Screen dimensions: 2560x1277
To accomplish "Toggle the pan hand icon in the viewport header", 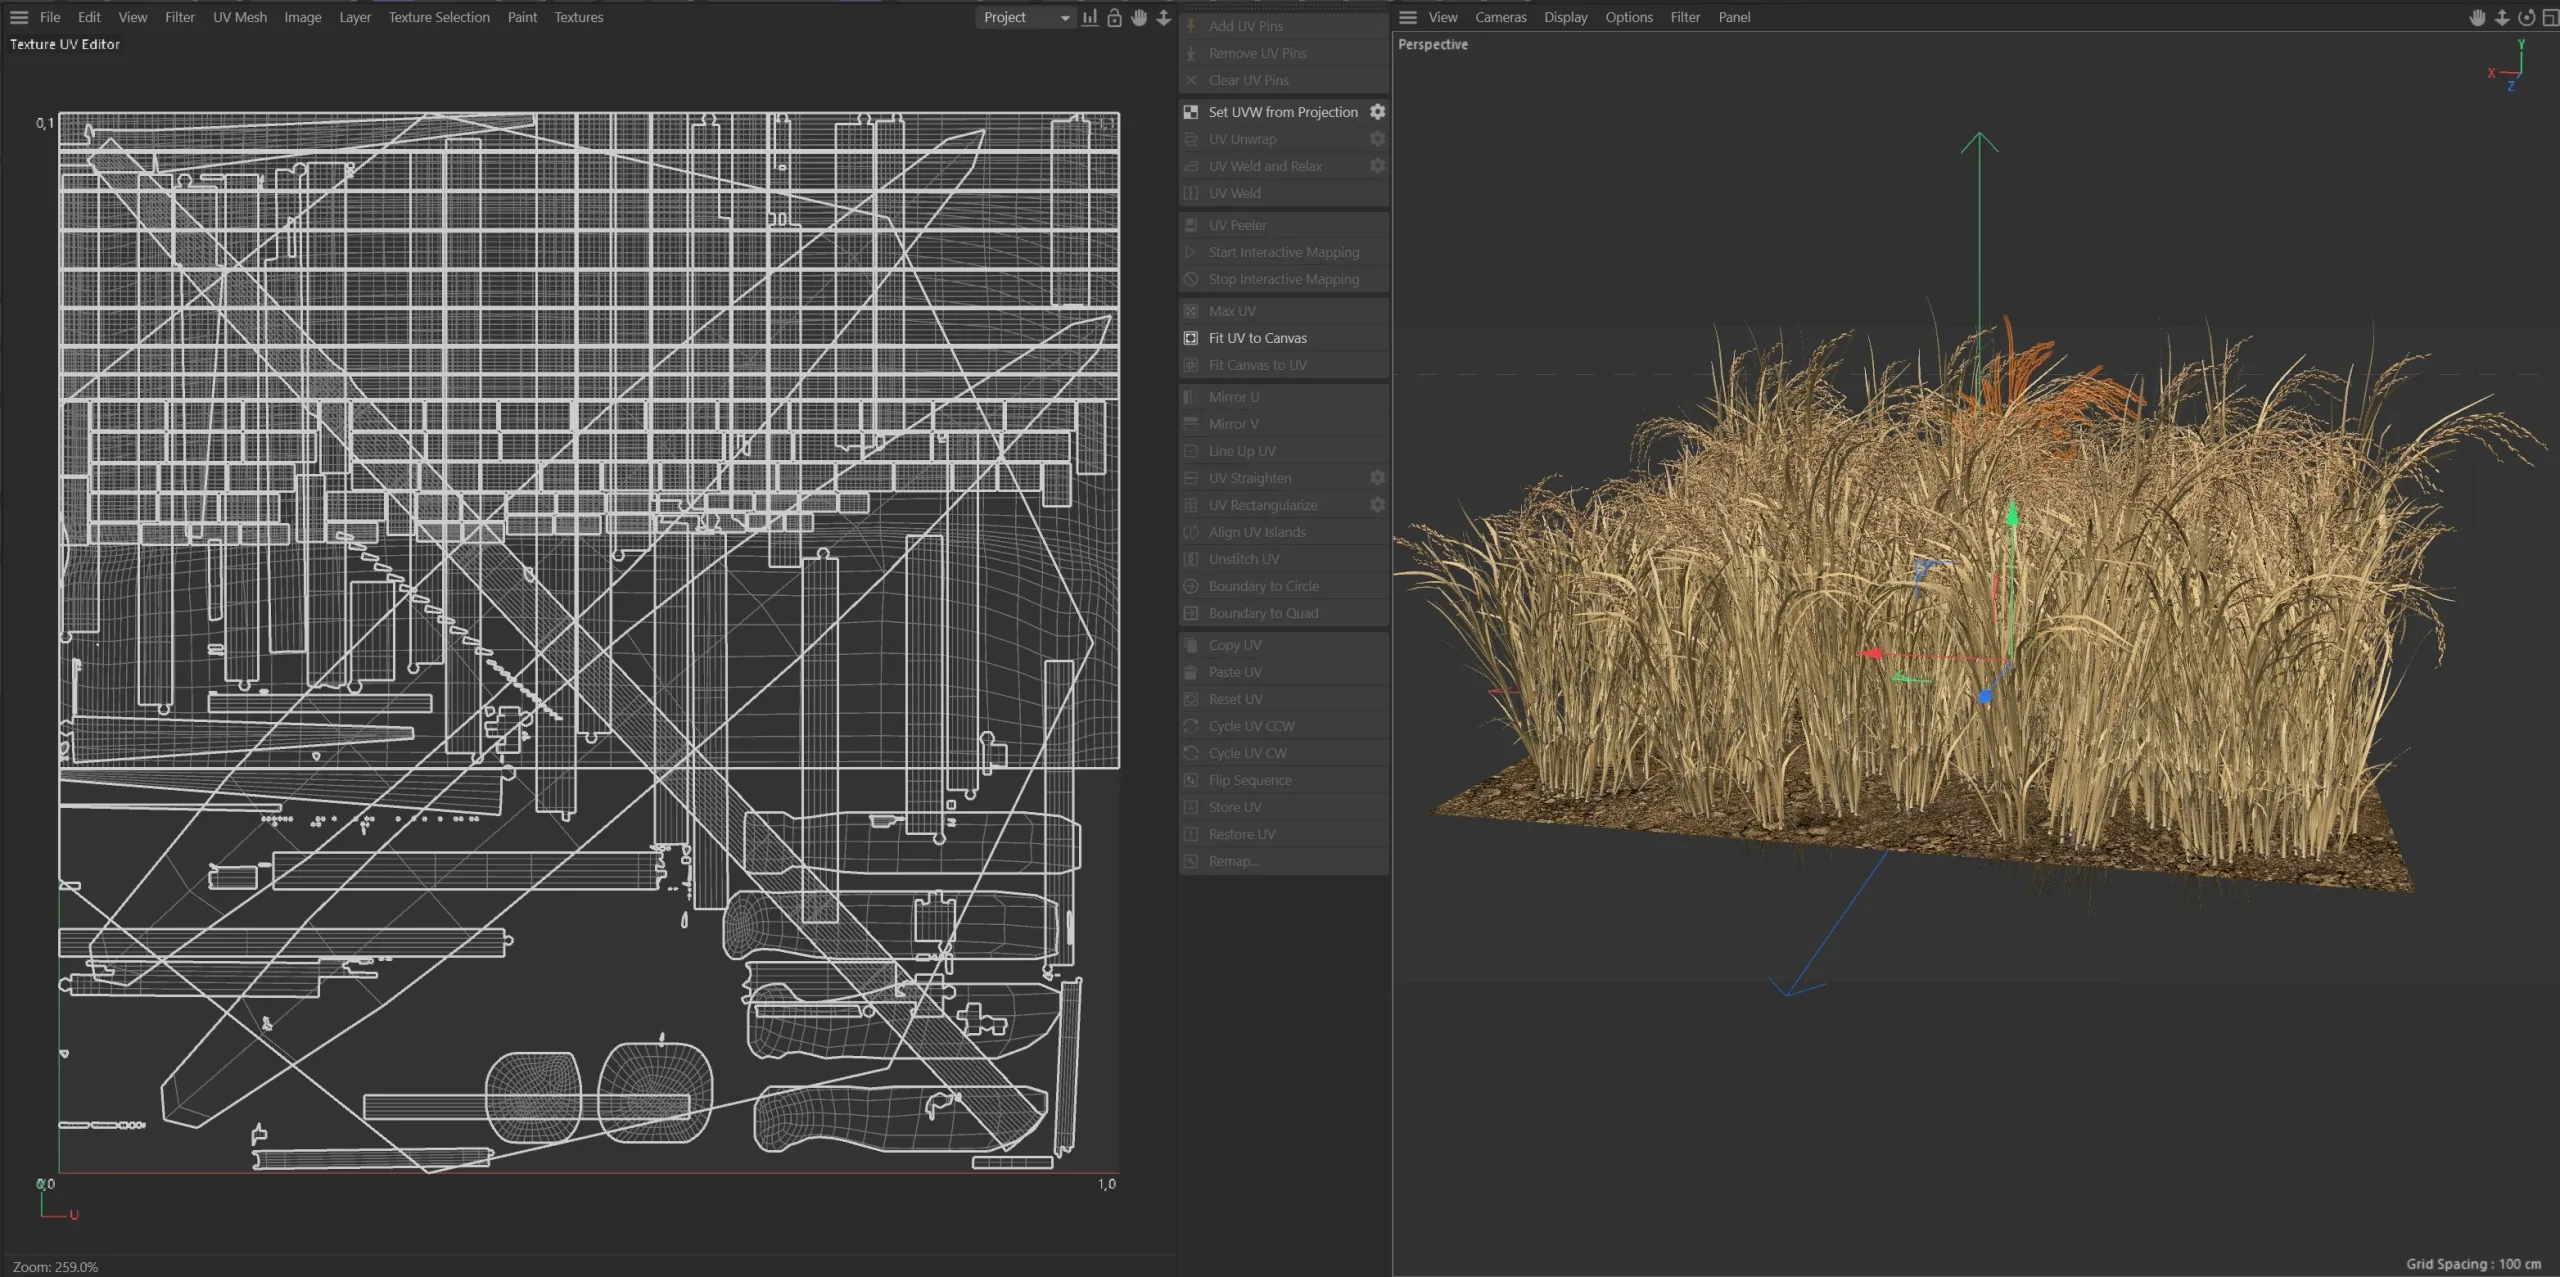I will coord(2476,17).
